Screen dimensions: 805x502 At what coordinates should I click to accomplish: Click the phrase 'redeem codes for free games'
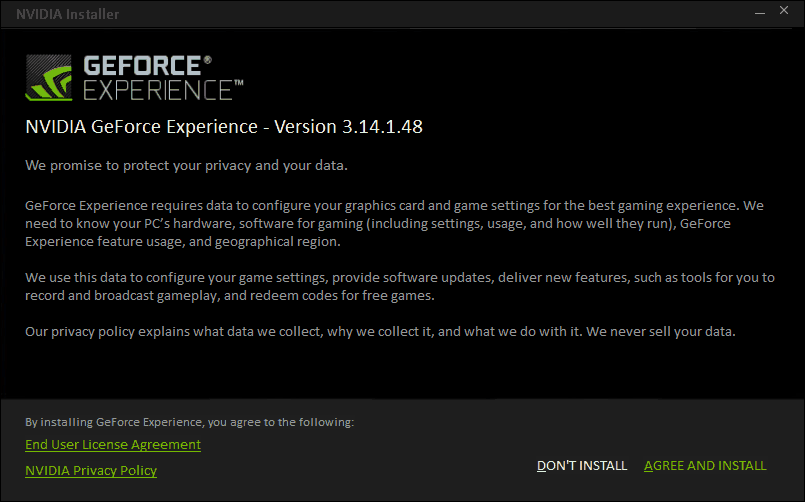[x=342, y=296]
